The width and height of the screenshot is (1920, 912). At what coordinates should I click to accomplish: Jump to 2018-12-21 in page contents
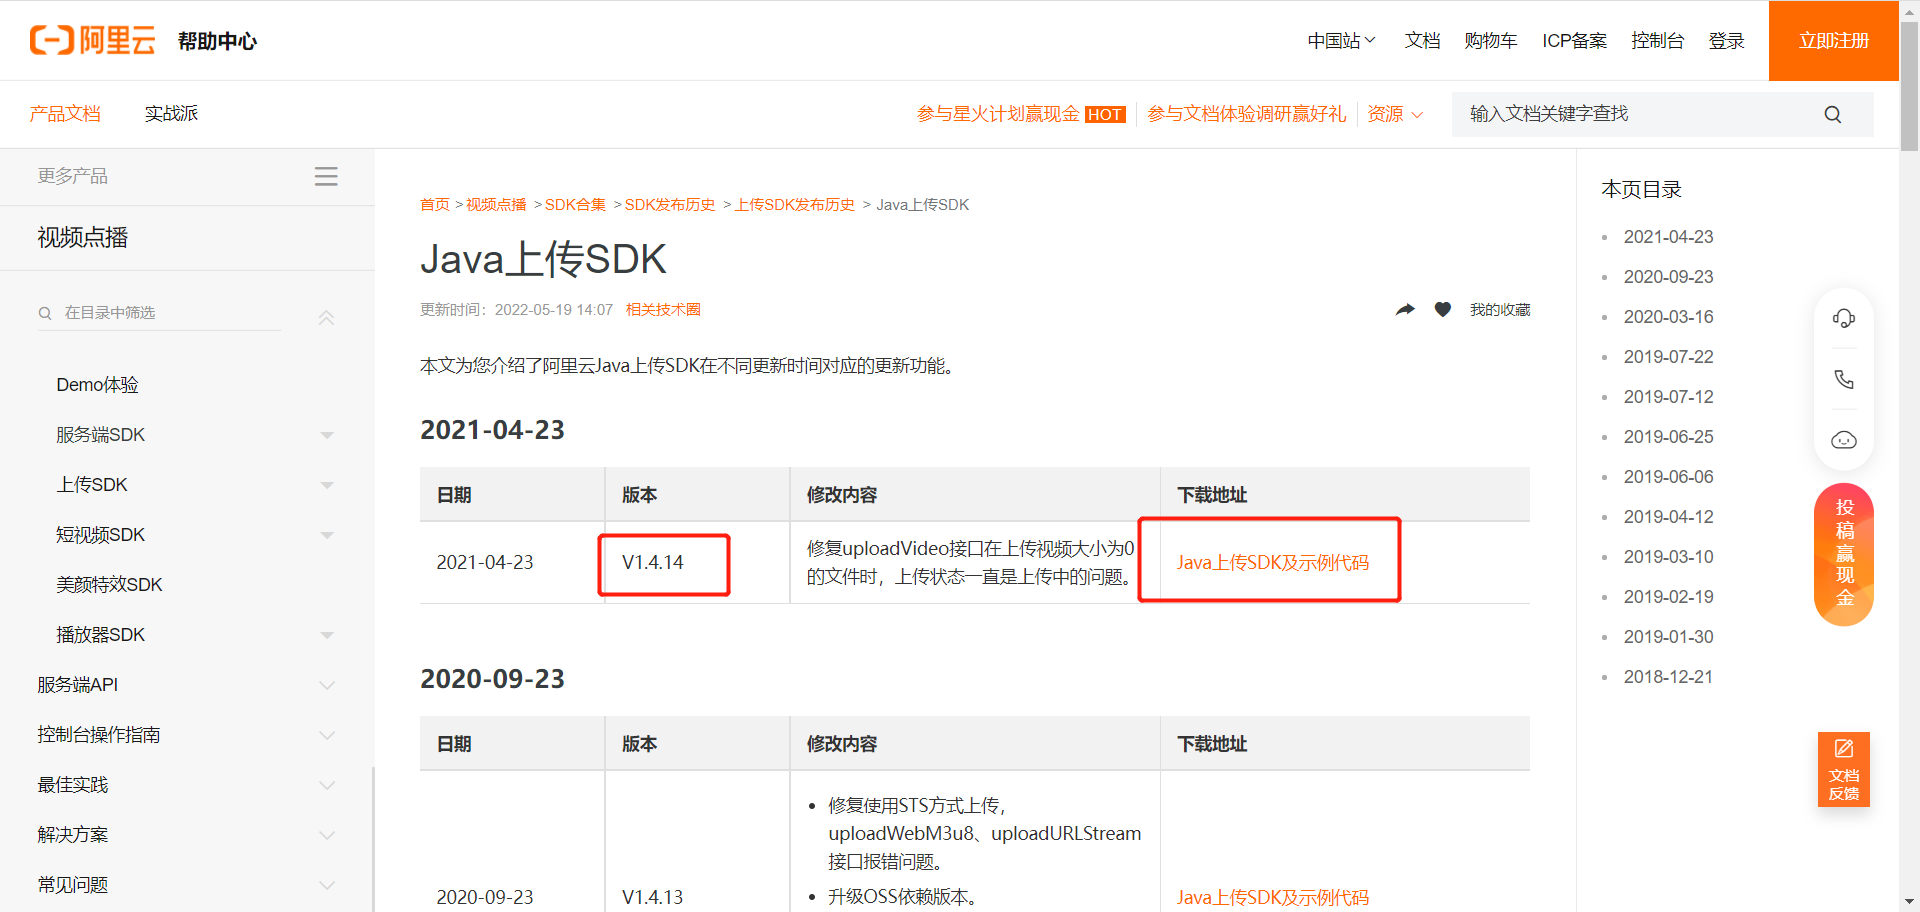tap(1668, 677)
